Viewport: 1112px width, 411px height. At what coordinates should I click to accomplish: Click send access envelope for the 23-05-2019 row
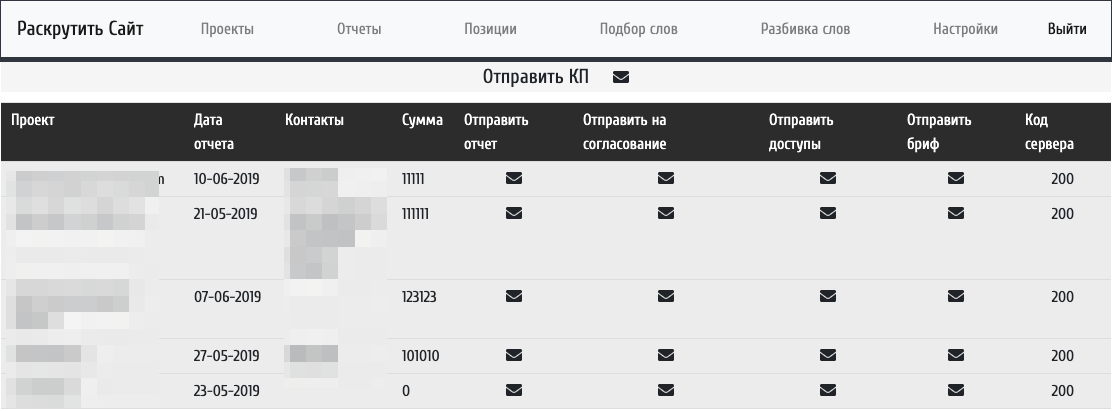pyautogui.click(x=827, y=390)
